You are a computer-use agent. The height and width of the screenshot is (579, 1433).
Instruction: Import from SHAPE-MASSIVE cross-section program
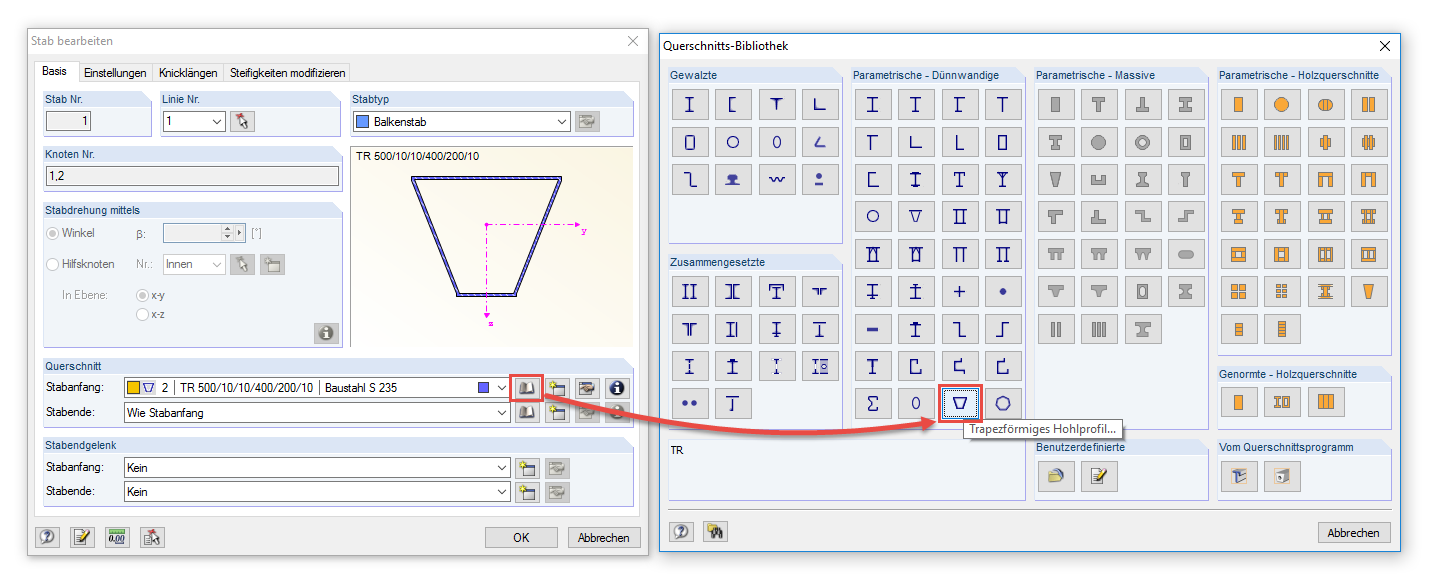[1282, 477]
